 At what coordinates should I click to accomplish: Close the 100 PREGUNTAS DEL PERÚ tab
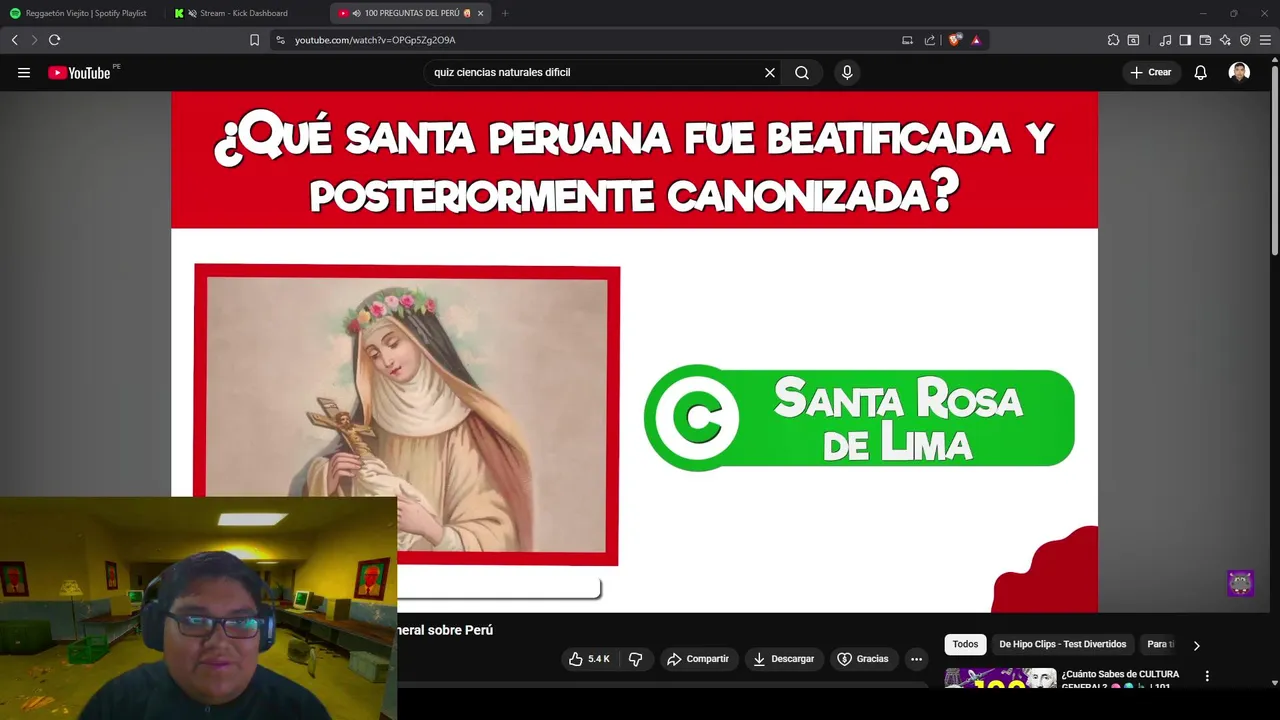[x=480, y=13]
